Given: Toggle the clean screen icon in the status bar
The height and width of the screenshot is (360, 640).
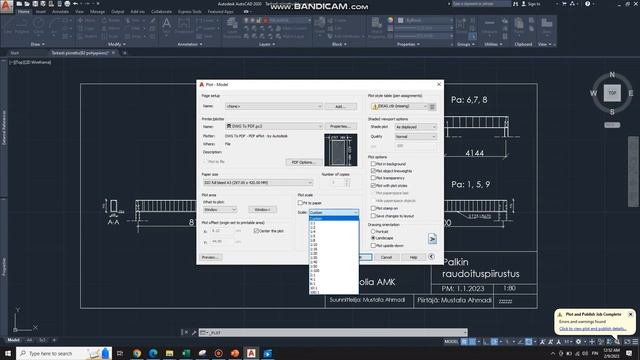Looking at the screenshot, I should pyautogui.click(x=627, y=342).
